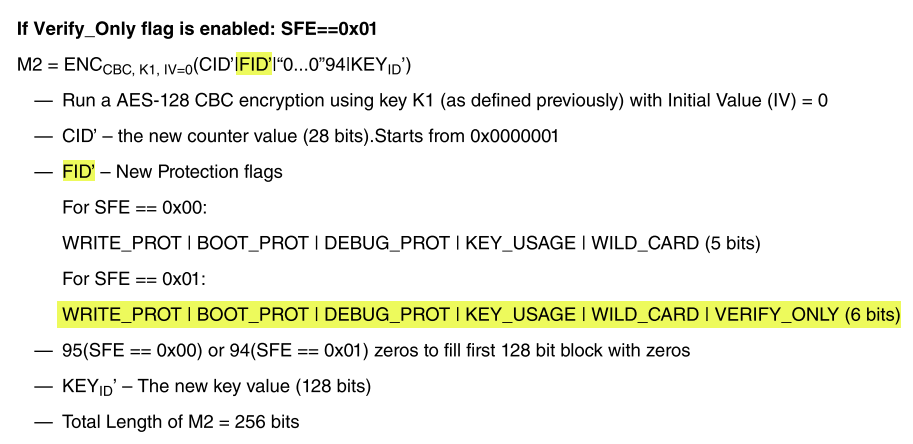Click the highlighted WRITE_PROT flag in the 6-bit line
This screenshot has width=913, height=444.
[x=123, y=315]
